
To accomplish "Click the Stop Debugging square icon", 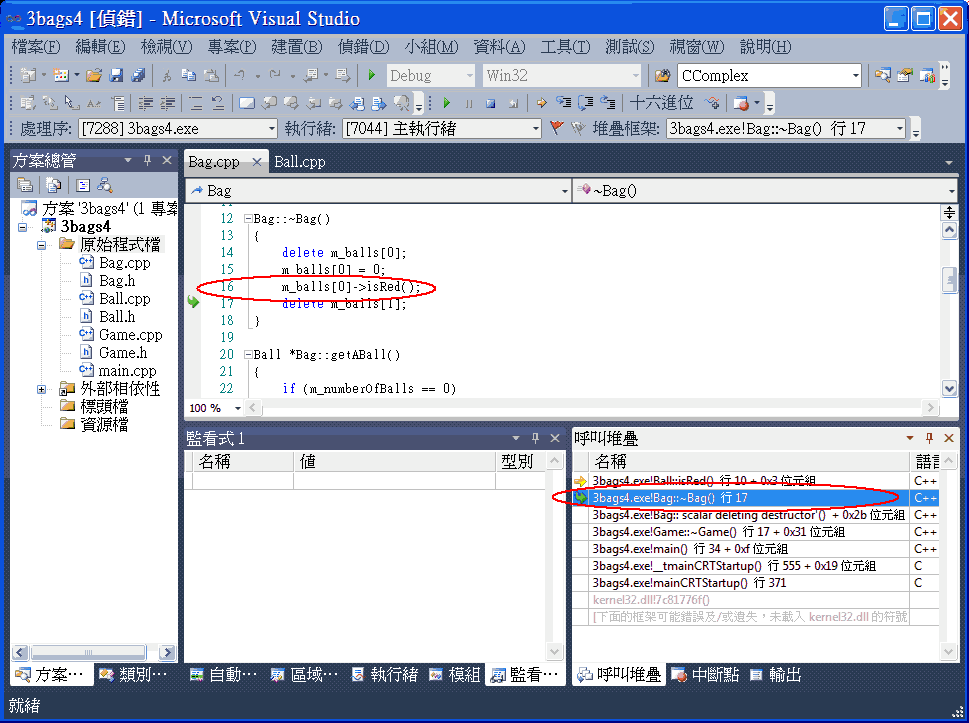I will tap(491, 103).
